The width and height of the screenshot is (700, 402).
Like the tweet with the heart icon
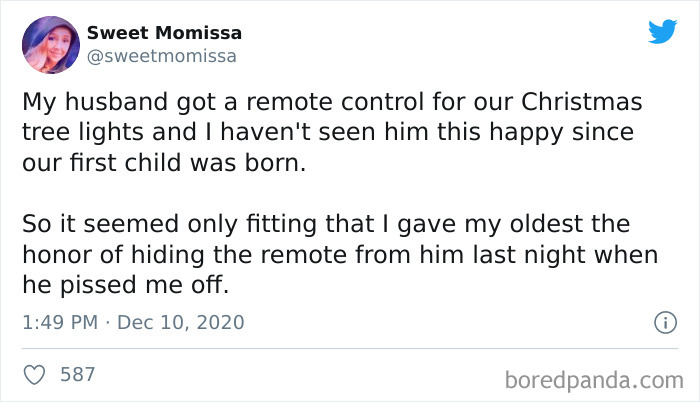[x=34, y=375]
